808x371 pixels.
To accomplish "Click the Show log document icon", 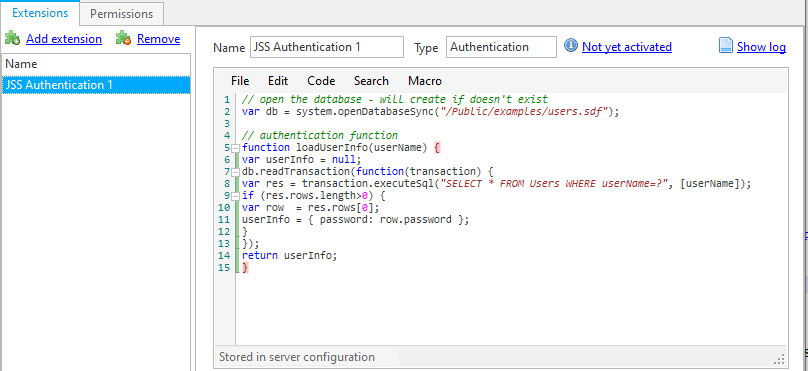I will [726, 46].
